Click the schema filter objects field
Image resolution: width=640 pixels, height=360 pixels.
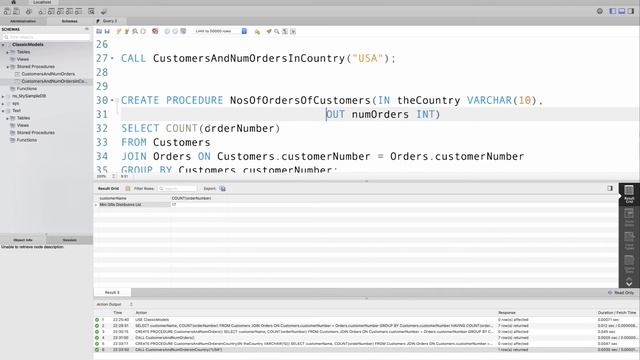coord(47,37)
